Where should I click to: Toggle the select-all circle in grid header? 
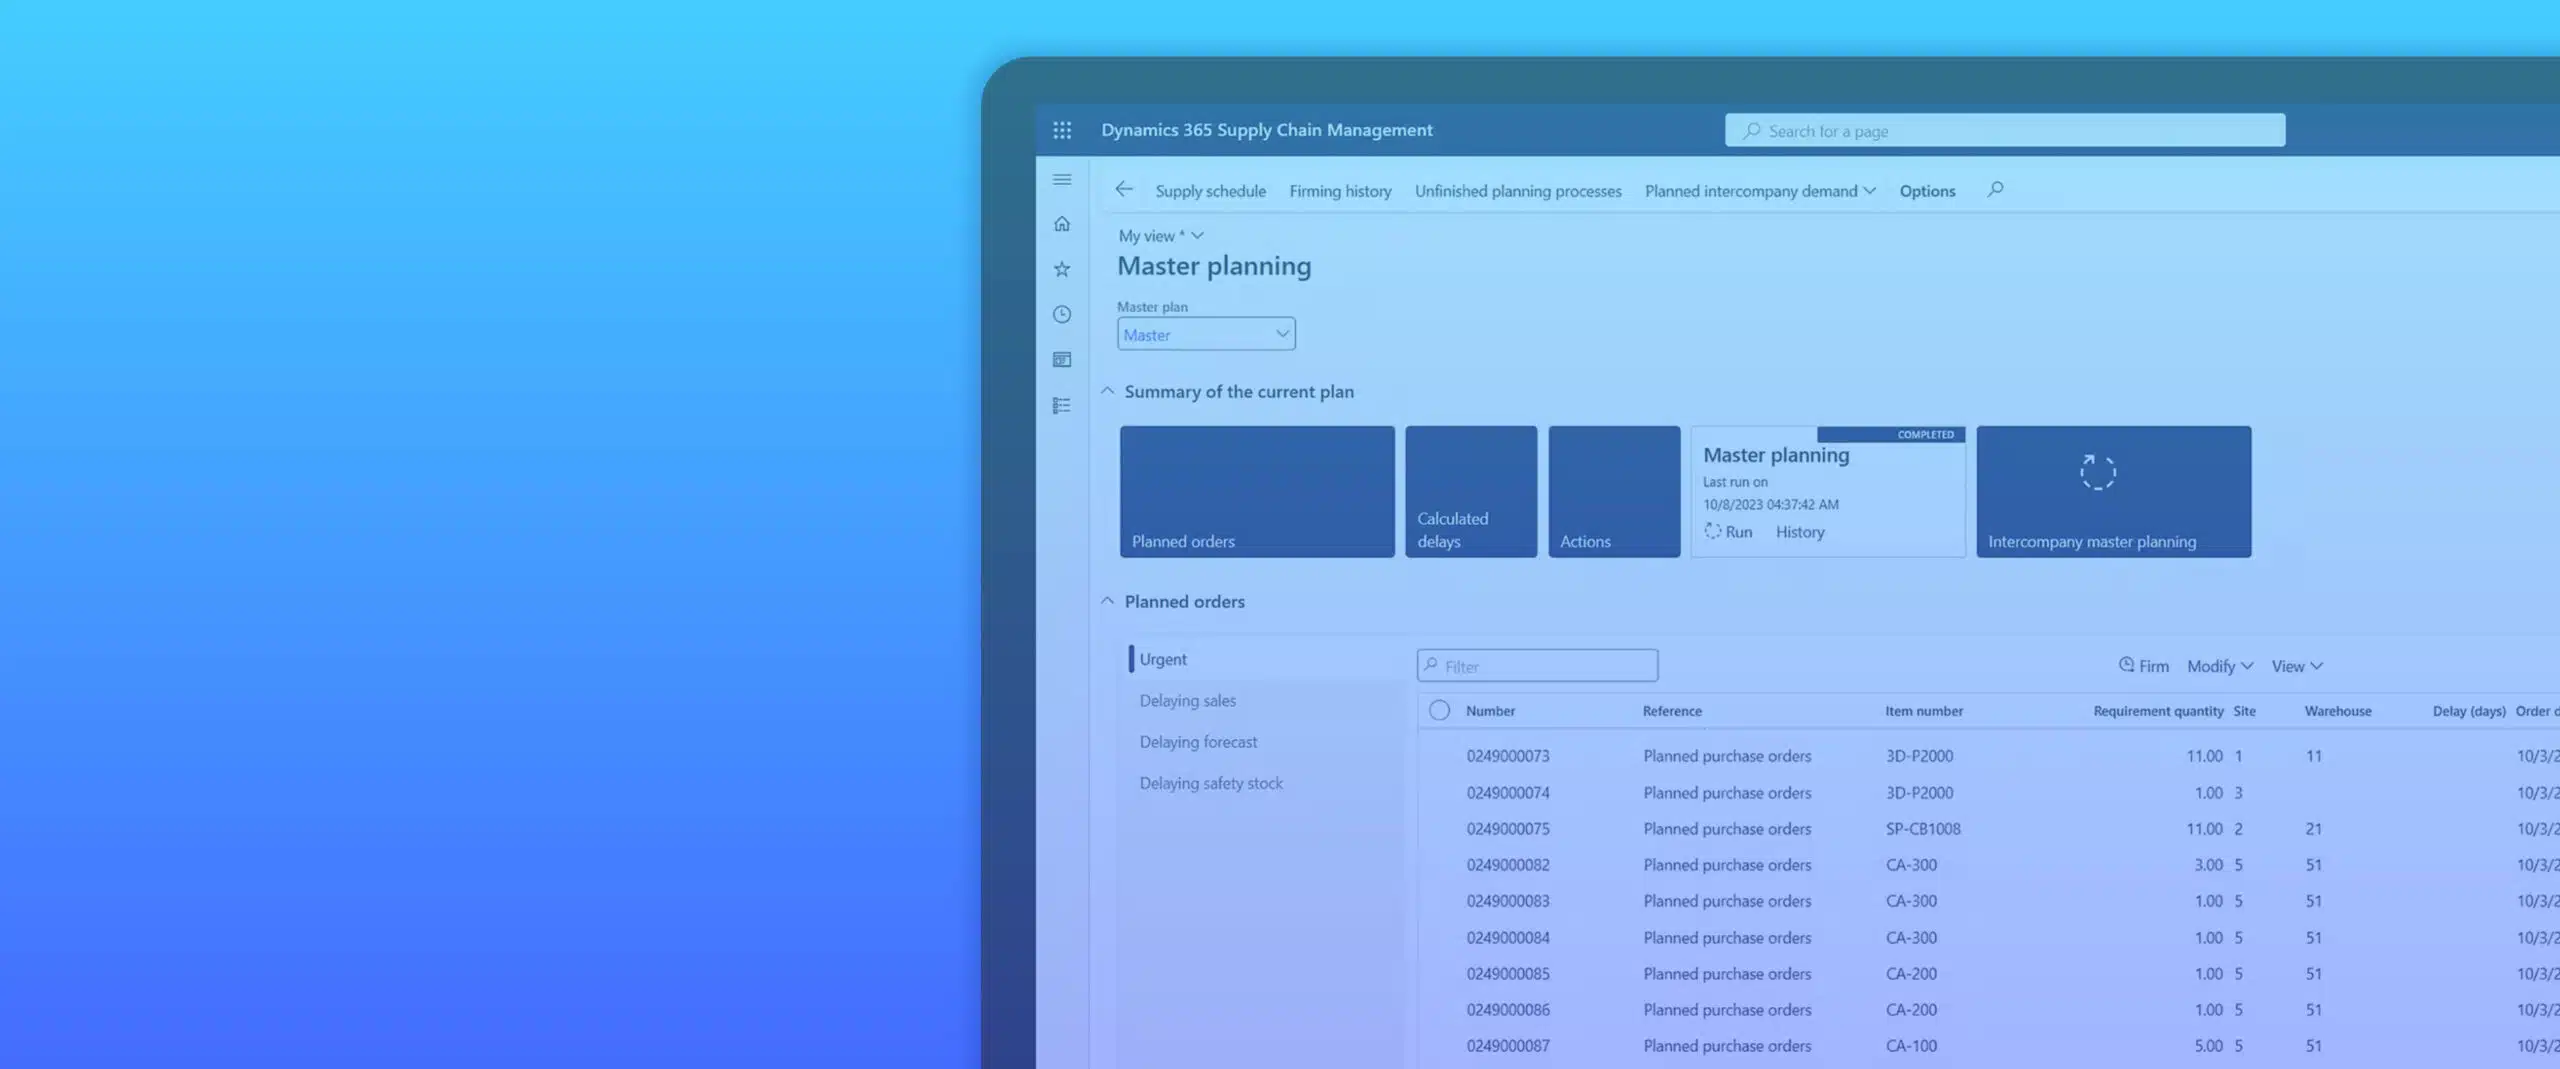1439,711
